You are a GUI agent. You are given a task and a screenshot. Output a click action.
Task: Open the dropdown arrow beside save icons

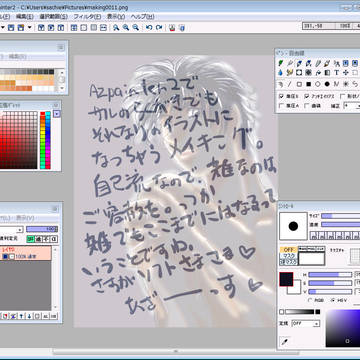(x=30, y=28)
